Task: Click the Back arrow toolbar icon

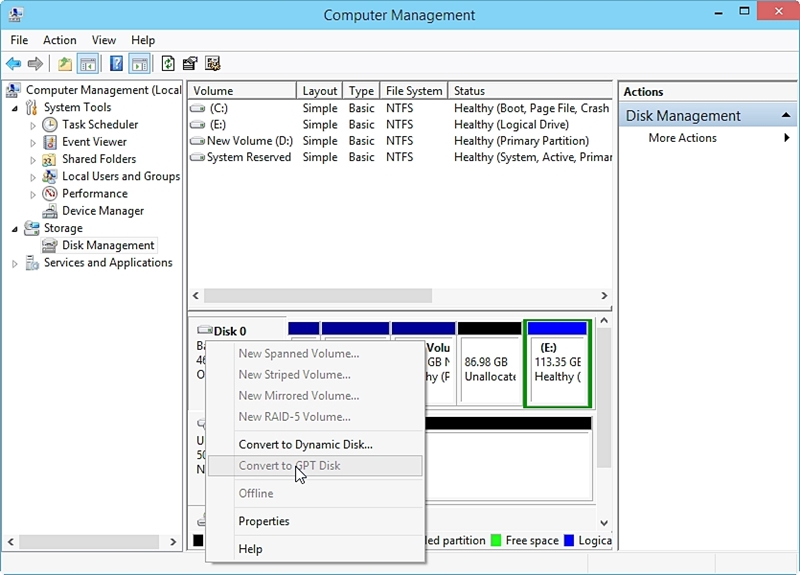Action: tap(13, 64)
